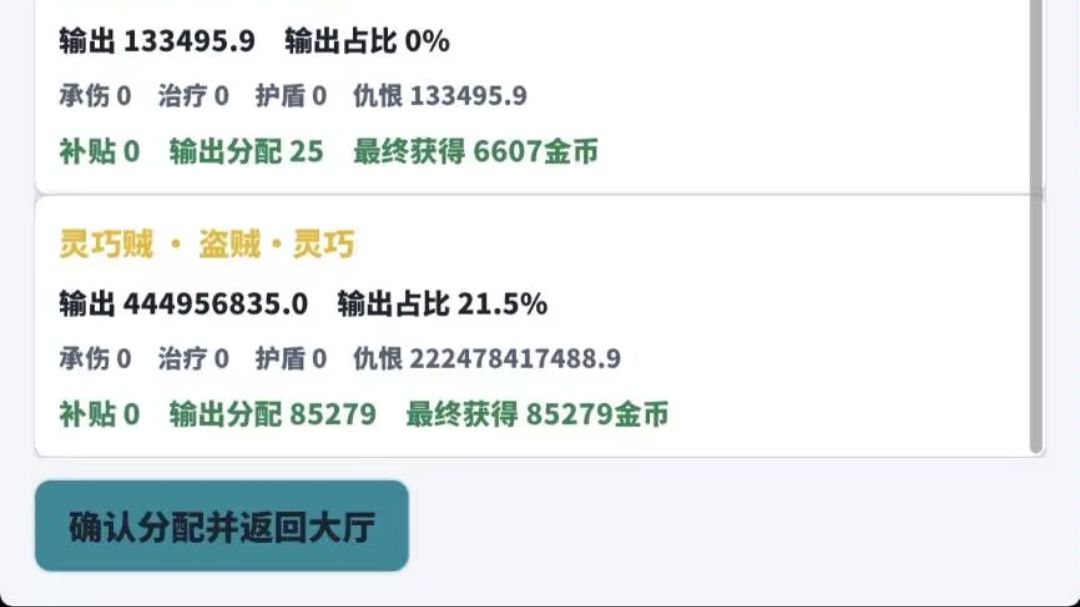Viewport: 1080px width, 607px height.
Task: Click 输出分配 85279 in the 灵巧贼 card
Action: (x=273, y=414)
